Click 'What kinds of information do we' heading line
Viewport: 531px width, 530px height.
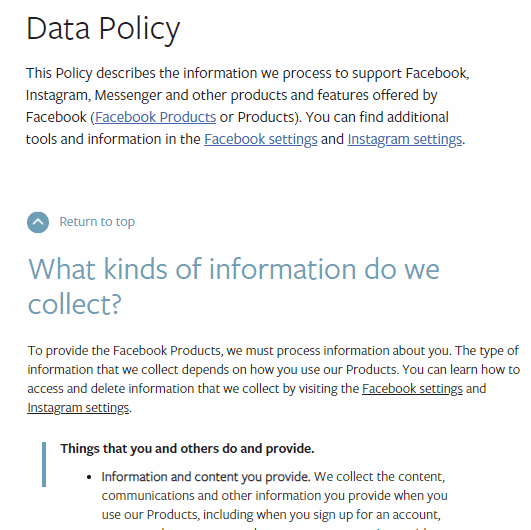(234, 269)
